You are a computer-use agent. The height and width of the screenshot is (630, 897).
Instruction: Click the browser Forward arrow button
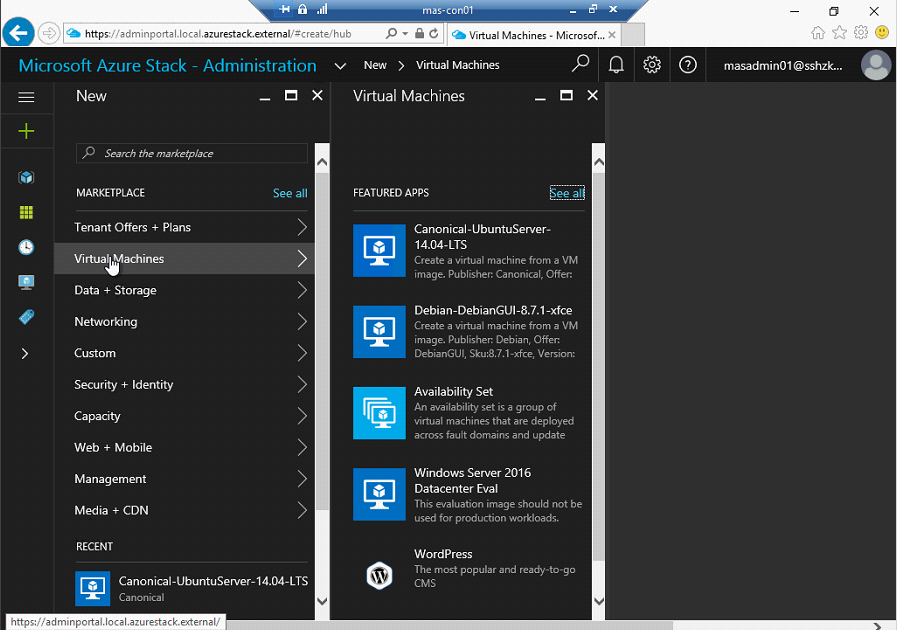pyautogui.click(x=49, y=33)
